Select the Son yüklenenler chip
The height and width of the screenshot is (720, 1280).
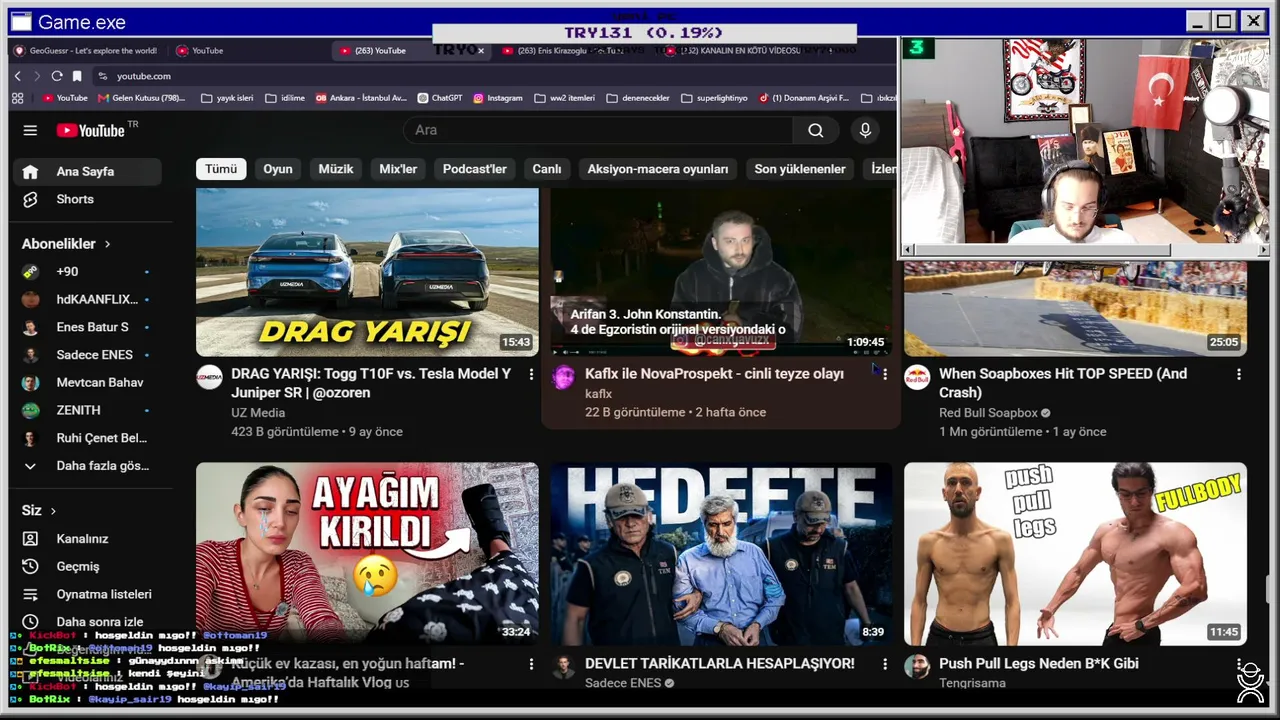[x=800, y=169]
